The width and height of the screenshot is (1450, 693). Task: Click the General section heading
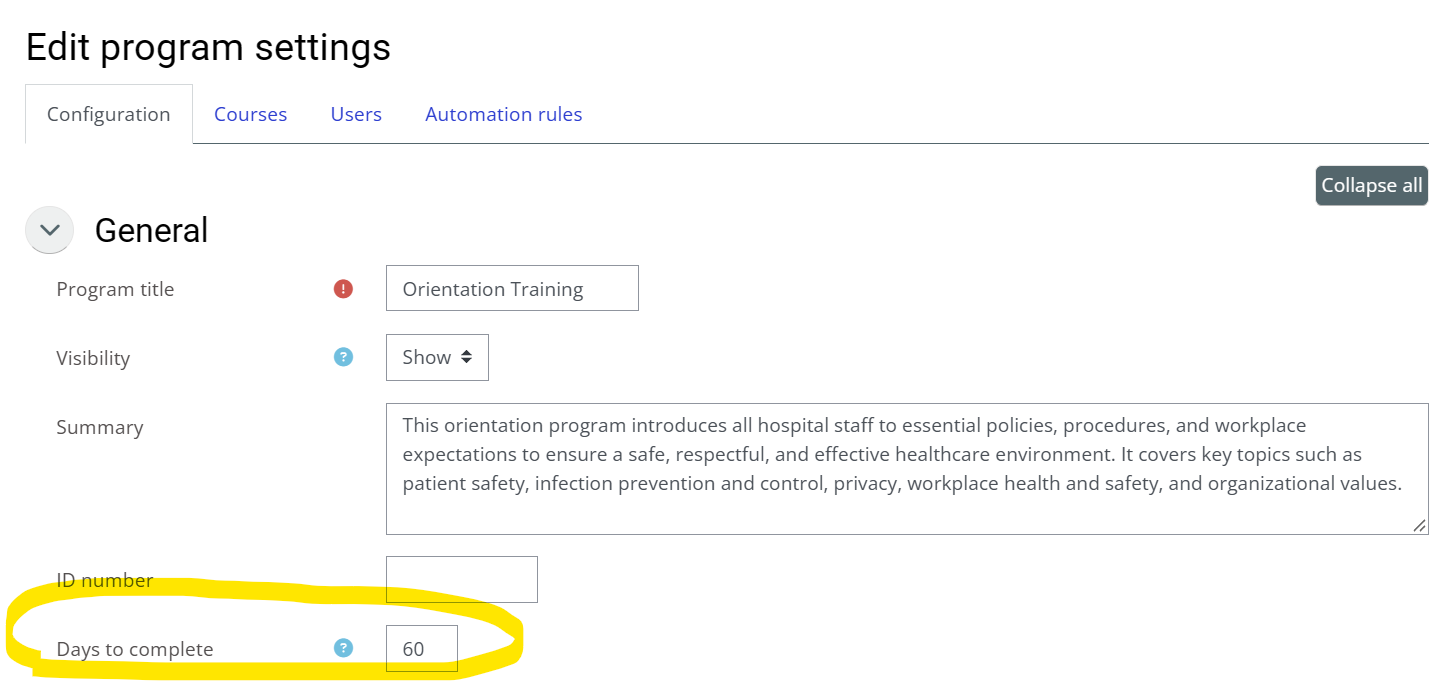tap(151, 230)
